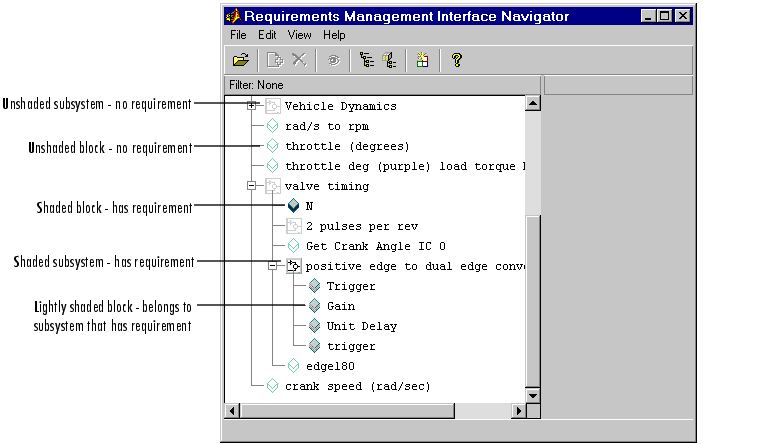Select the rad/s to rpm block icon
758x444 pixels.
(273, 126)
